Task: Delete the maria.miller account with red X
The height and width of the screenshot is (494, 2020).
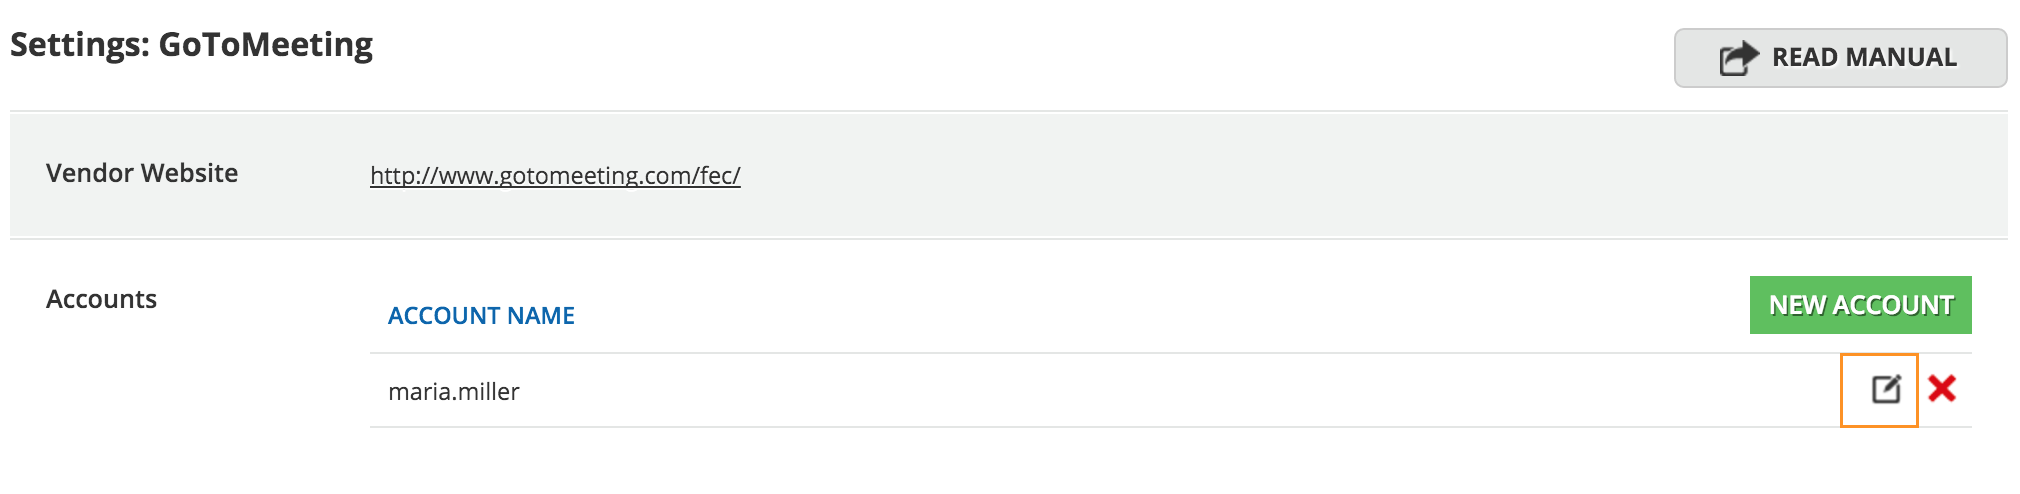Action: point(1942,388)
